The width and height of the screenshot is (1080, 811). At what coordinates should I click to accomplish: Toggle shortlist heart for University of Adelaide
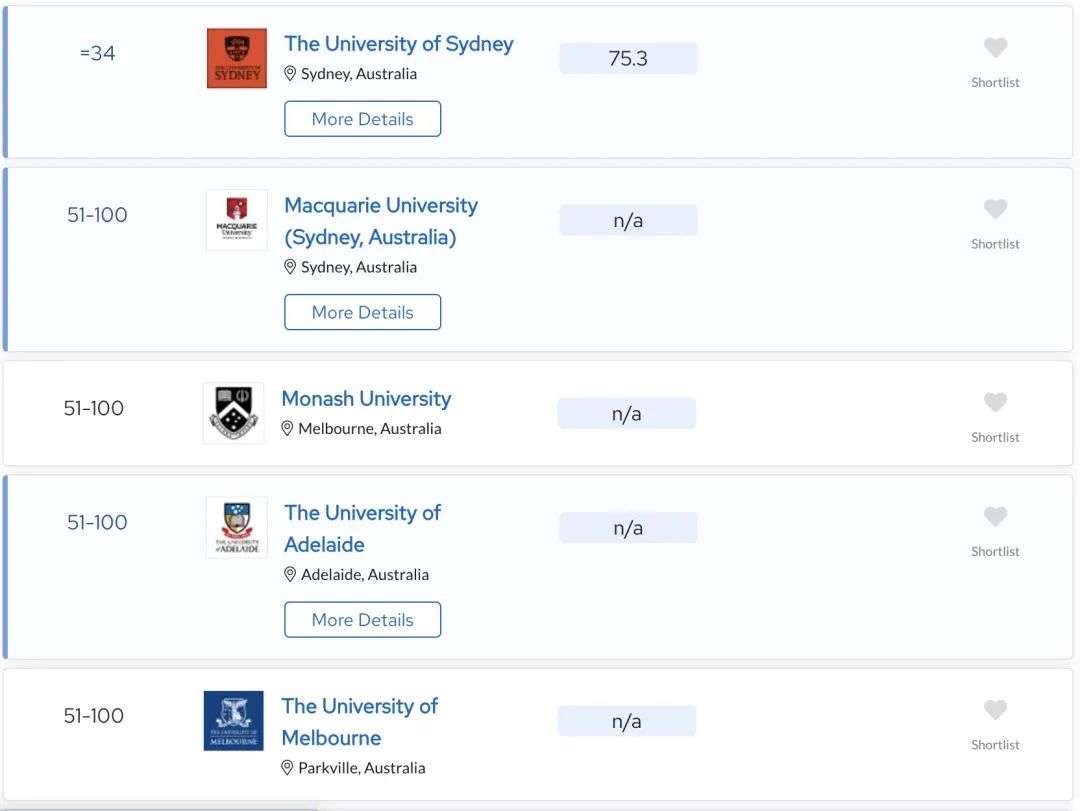click(x=995, y=516)
